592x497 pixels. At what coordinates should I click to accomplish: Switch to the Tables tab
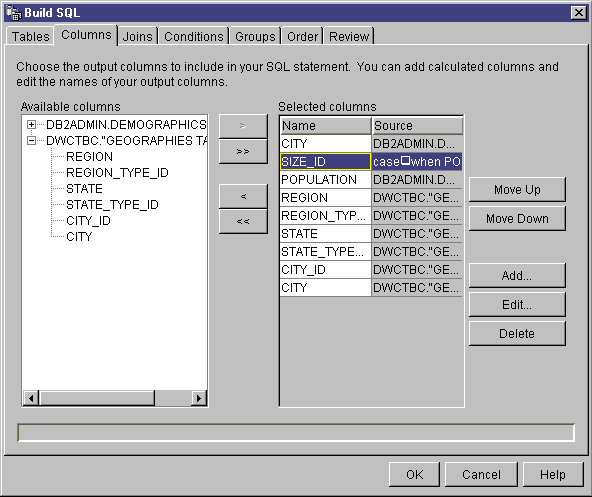[31, 37]
